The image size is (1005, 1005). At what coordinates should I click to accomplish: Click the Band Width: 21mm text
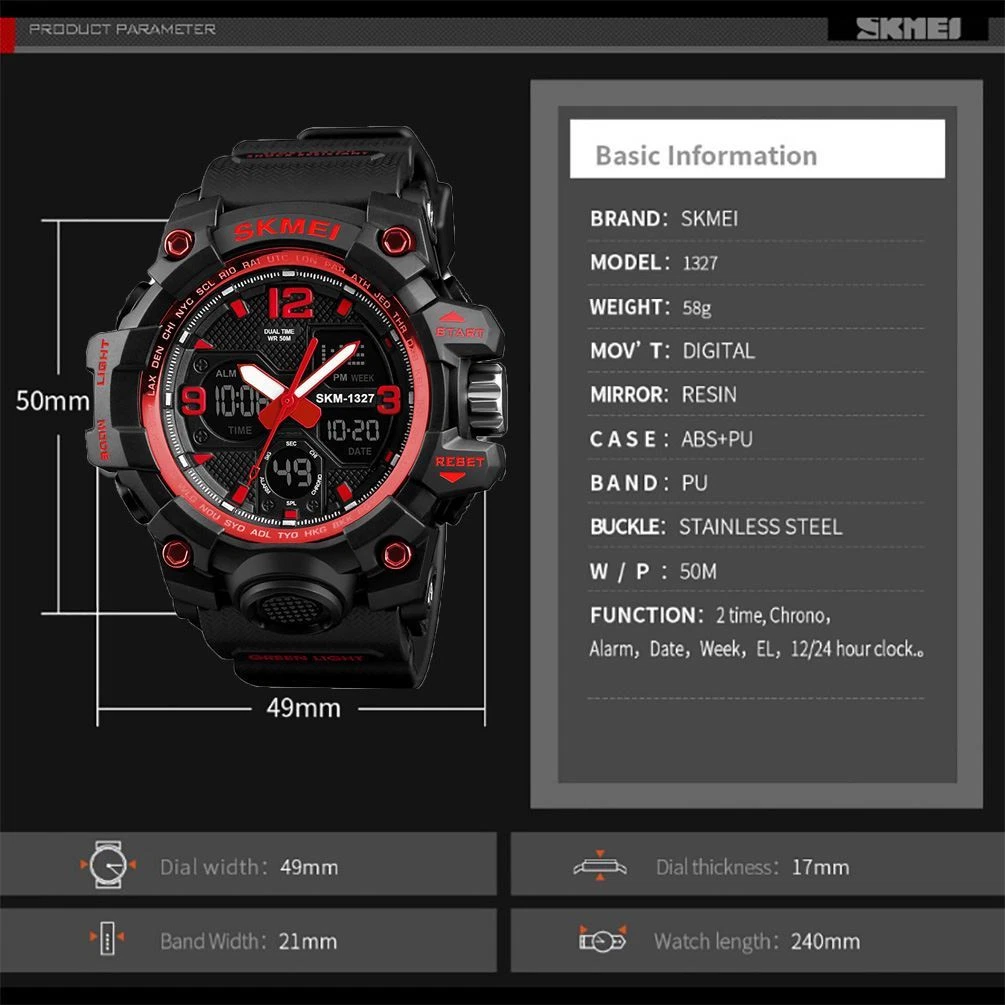click(249, 942)
